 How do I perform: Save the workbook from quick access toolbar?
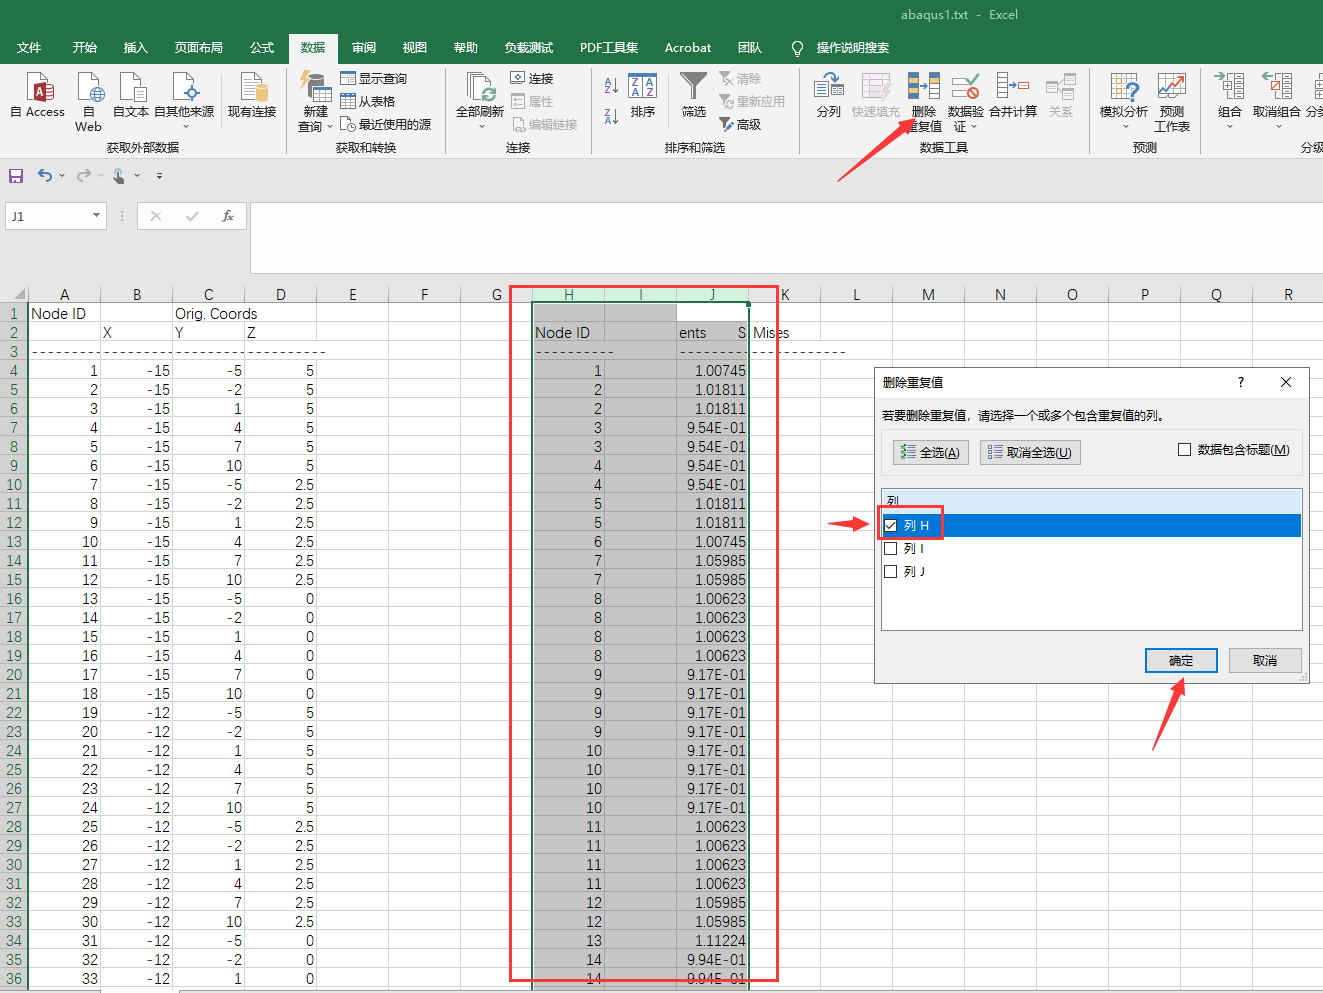(16, 176)
